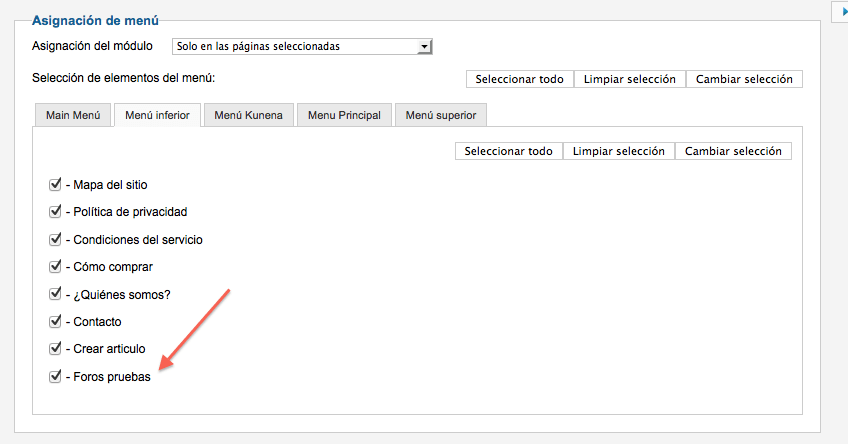Screen dimensions: 848x444
Task: Open the Menú Kunena tab
Action: pos(249,115)
